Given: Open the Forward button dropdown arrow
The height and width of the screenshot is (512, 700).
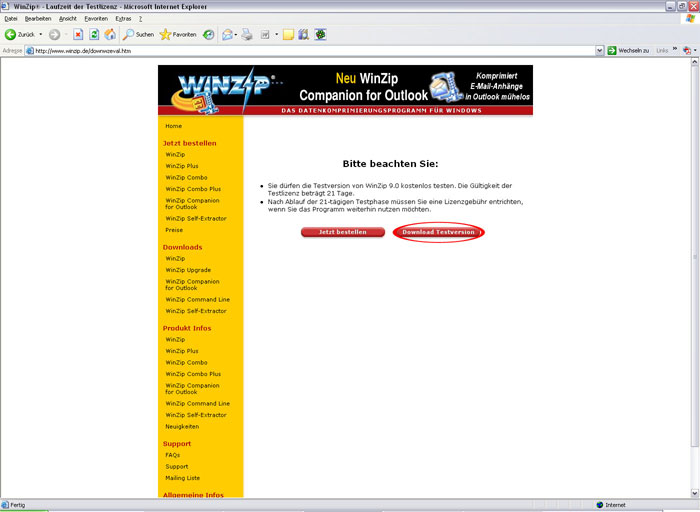Looking at the screenshot, I should click(x=66, y=34).
